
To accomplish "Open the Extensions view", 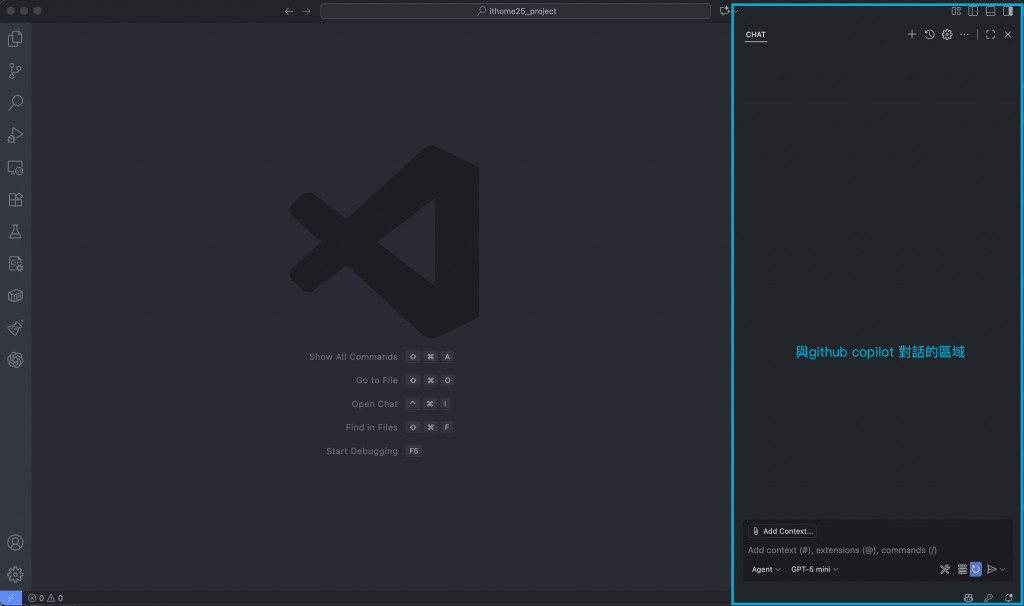I will click(15, 199).
